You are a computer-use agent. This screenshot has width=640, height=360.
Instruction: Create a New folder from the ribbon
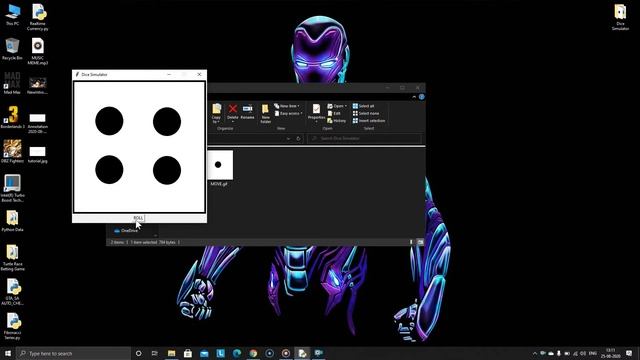pos(265,113)
